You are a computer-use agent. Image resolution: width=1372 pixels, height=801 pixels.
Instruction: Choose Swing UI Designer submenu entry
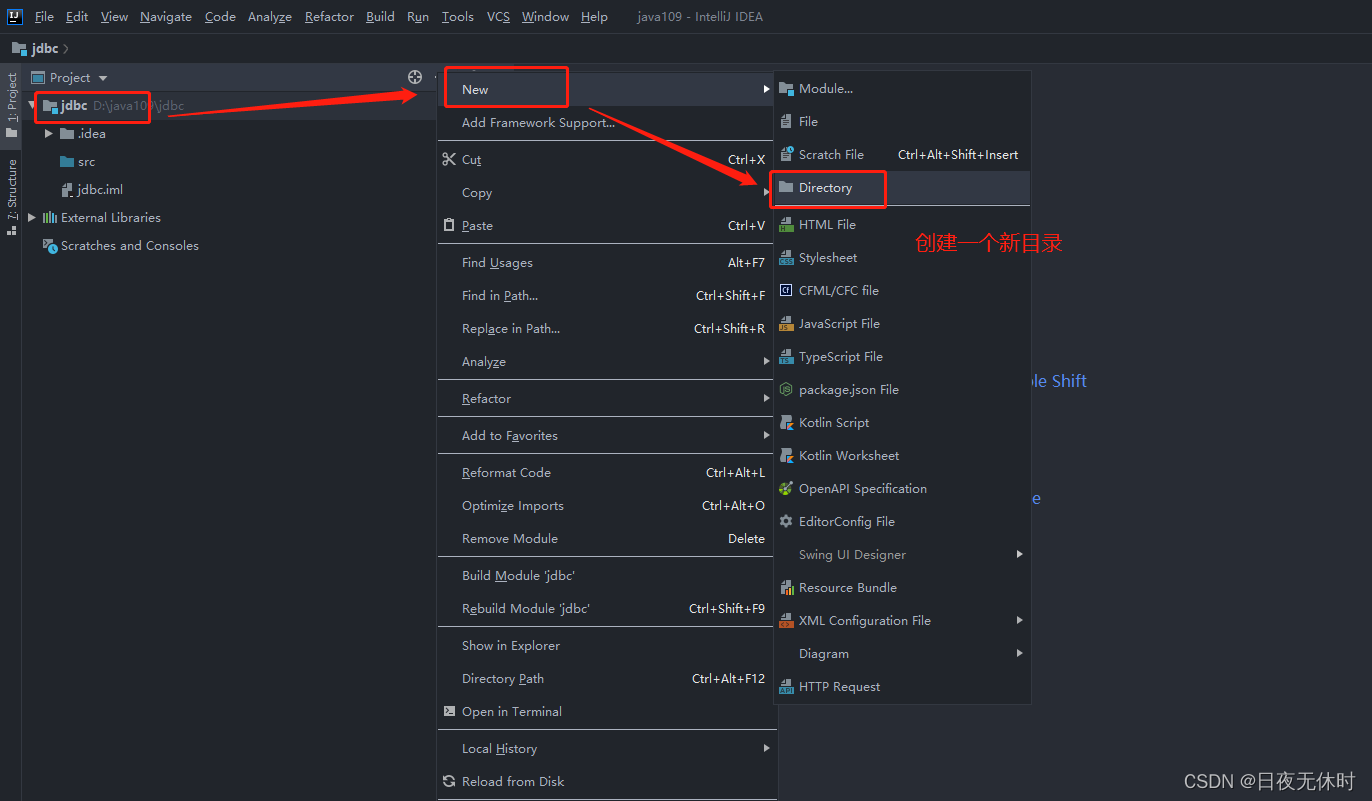pyautogui.click(x=903, y=554)
